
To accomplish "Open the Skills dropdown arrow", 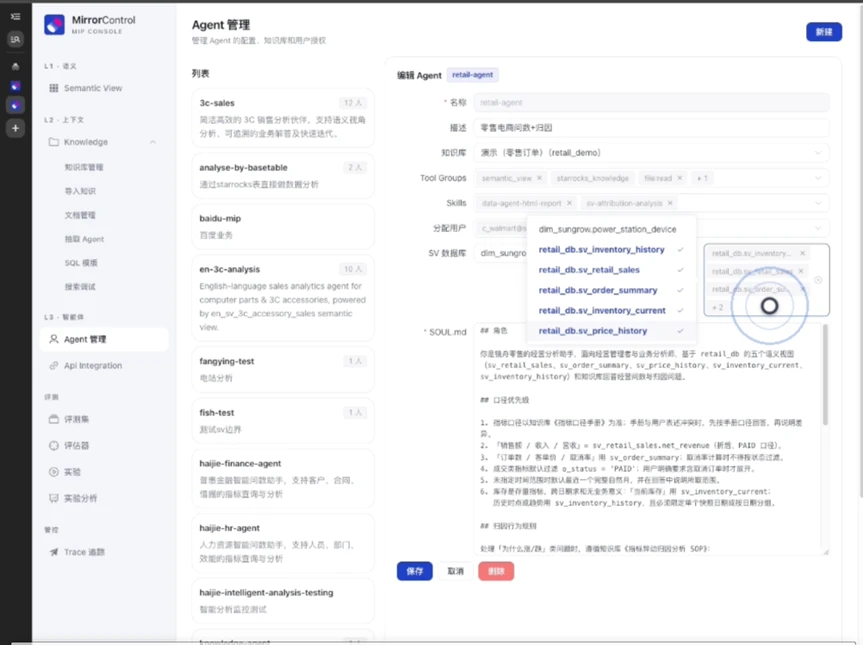I will [x=818, y=203].
